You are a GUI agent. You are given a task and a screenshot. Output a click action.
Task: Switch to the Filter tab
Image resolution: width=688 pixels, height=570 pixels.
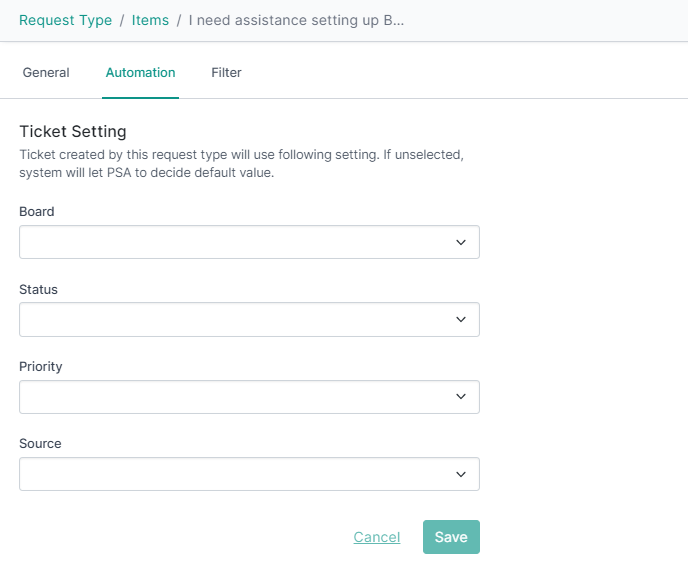click(x=226, y=72)
